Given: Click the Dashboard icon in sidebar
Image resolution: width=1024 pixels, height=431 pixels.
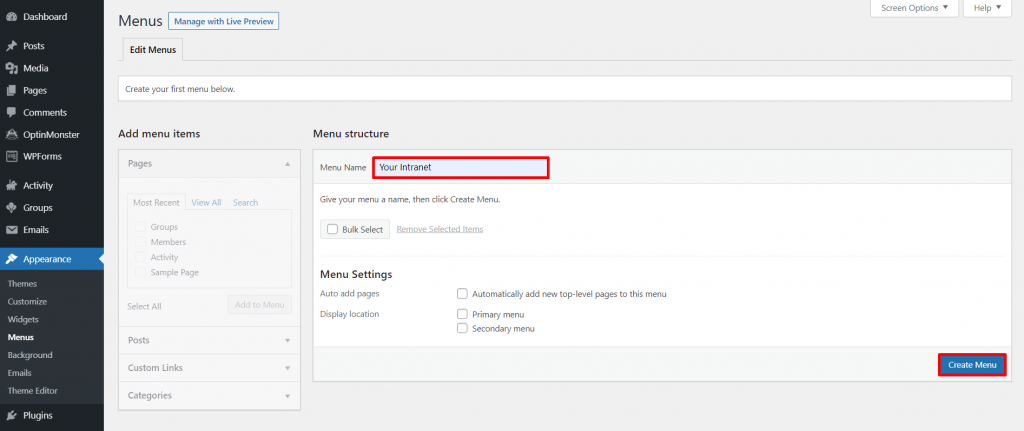Looking at the screenshot, I should 11,17.
